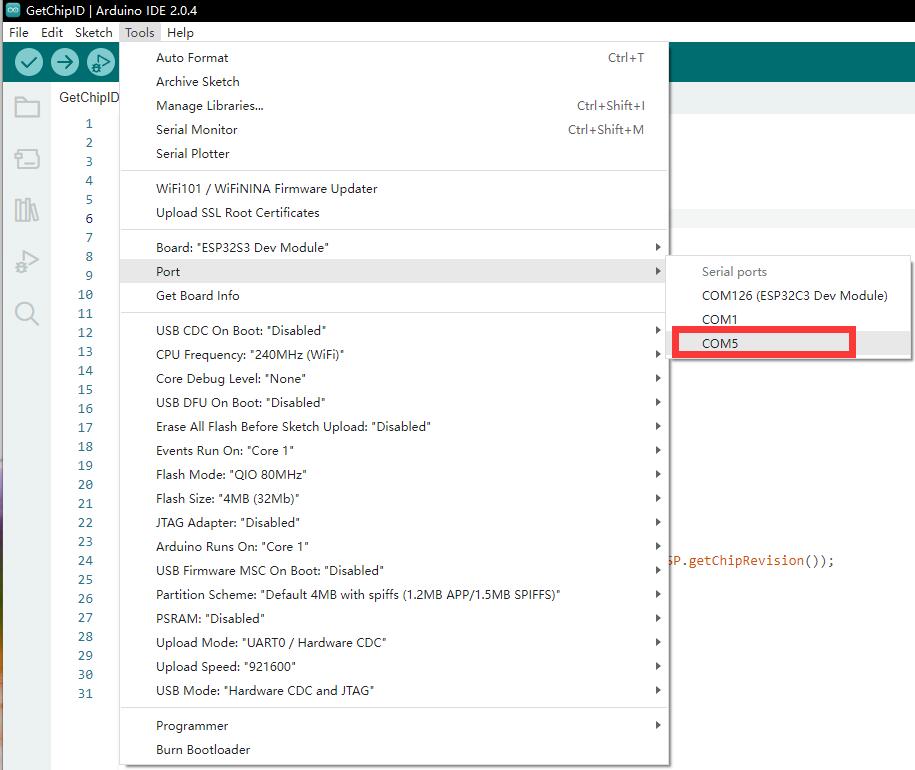The height and width of the screenshot is (770, 915).
Task: Open the Sketchbook folder sidebar icon
Action: [27, 108]
